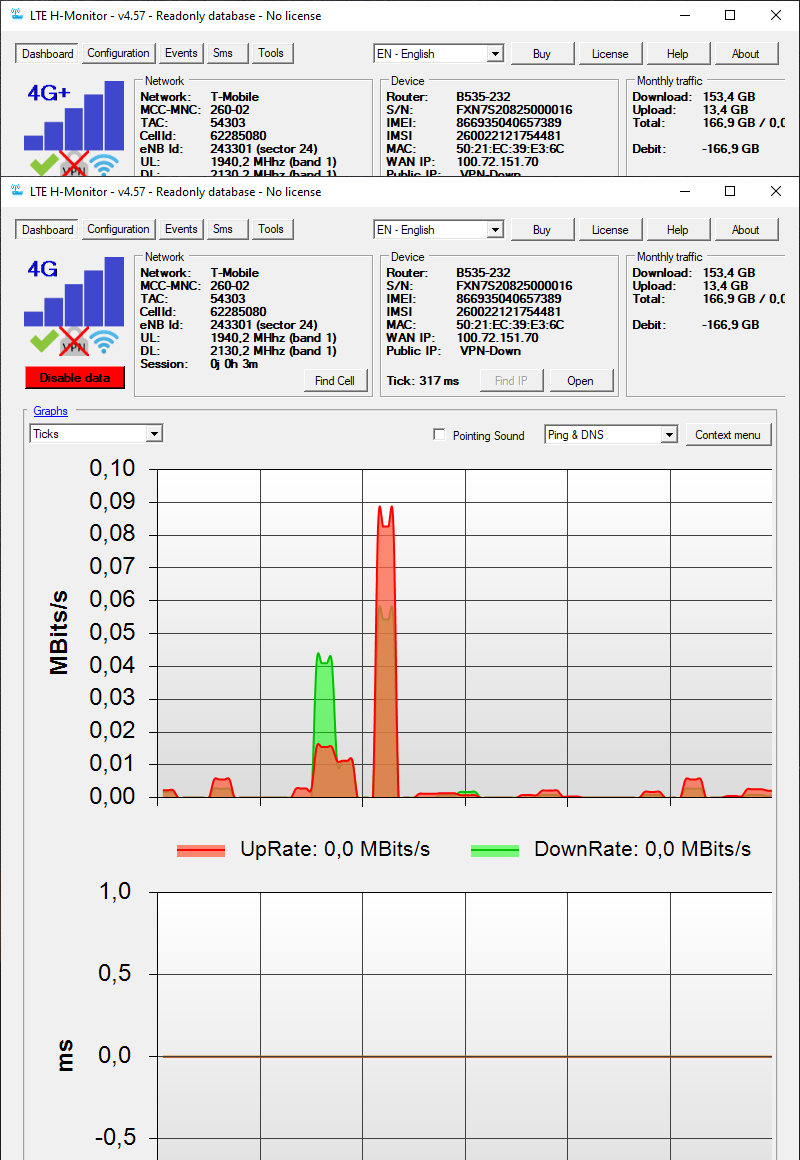Open the Events tab in front window
The image size is (800, 1160).
coord(181,229)
